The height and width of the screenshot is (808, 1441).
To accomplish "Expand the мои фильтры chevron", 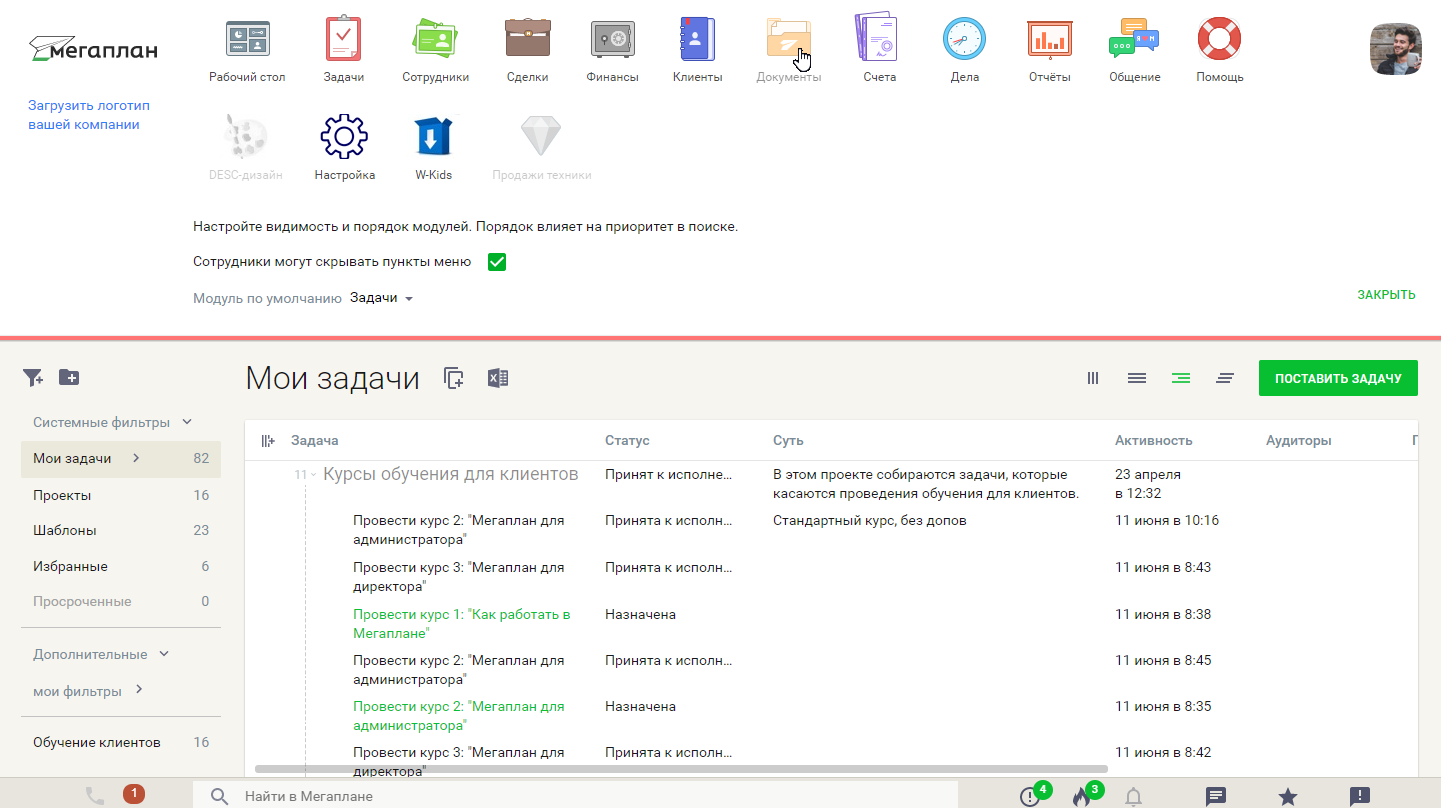I will tap(139, 690).
